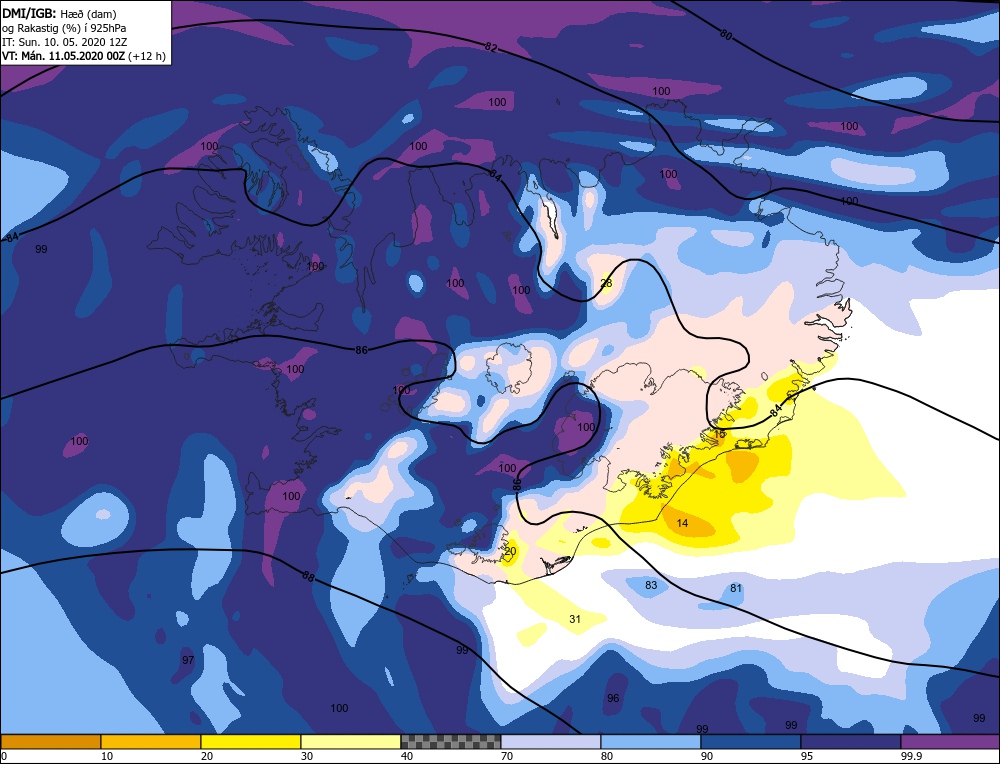Click the humidity value '97' on the map
This screenshot has height=764, width=1000.
point(188,659)
